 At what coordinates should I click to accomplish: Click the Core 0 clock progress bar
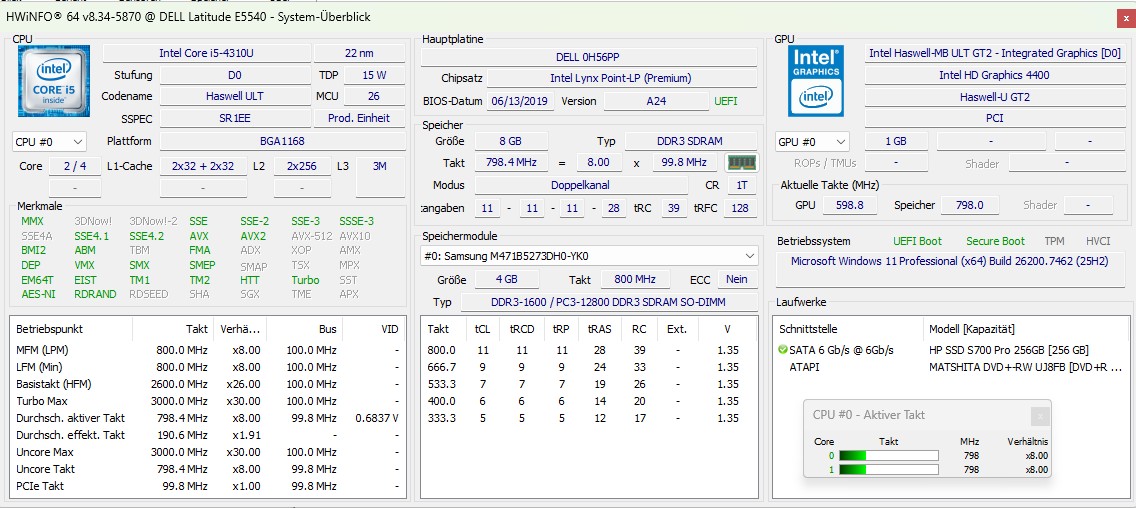(888, 456)
